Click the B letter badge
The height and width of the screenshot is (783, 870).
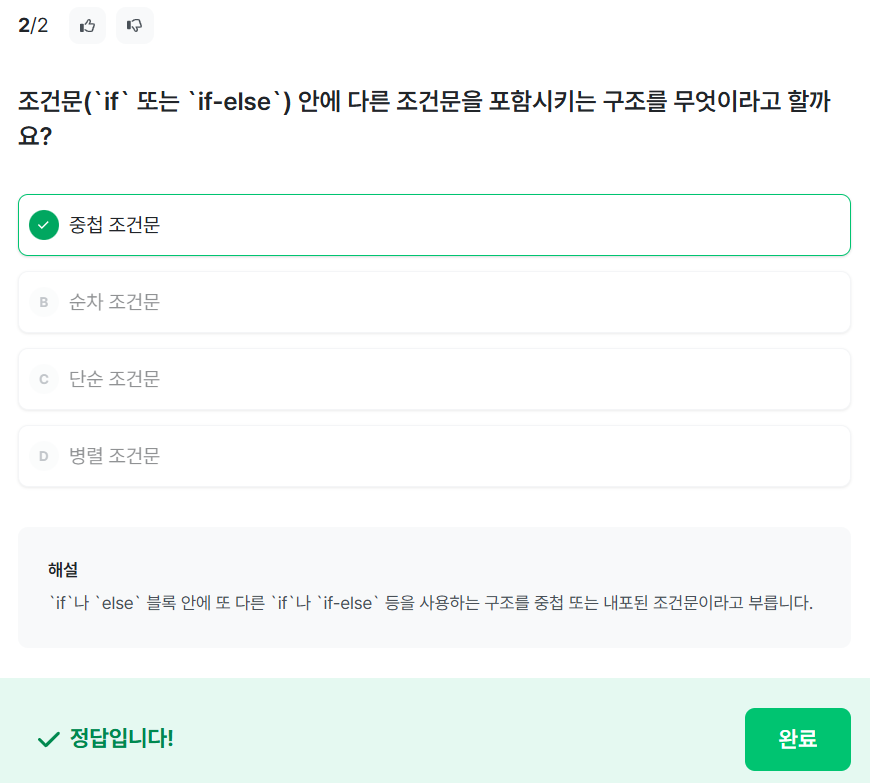(x=44, y=302)
